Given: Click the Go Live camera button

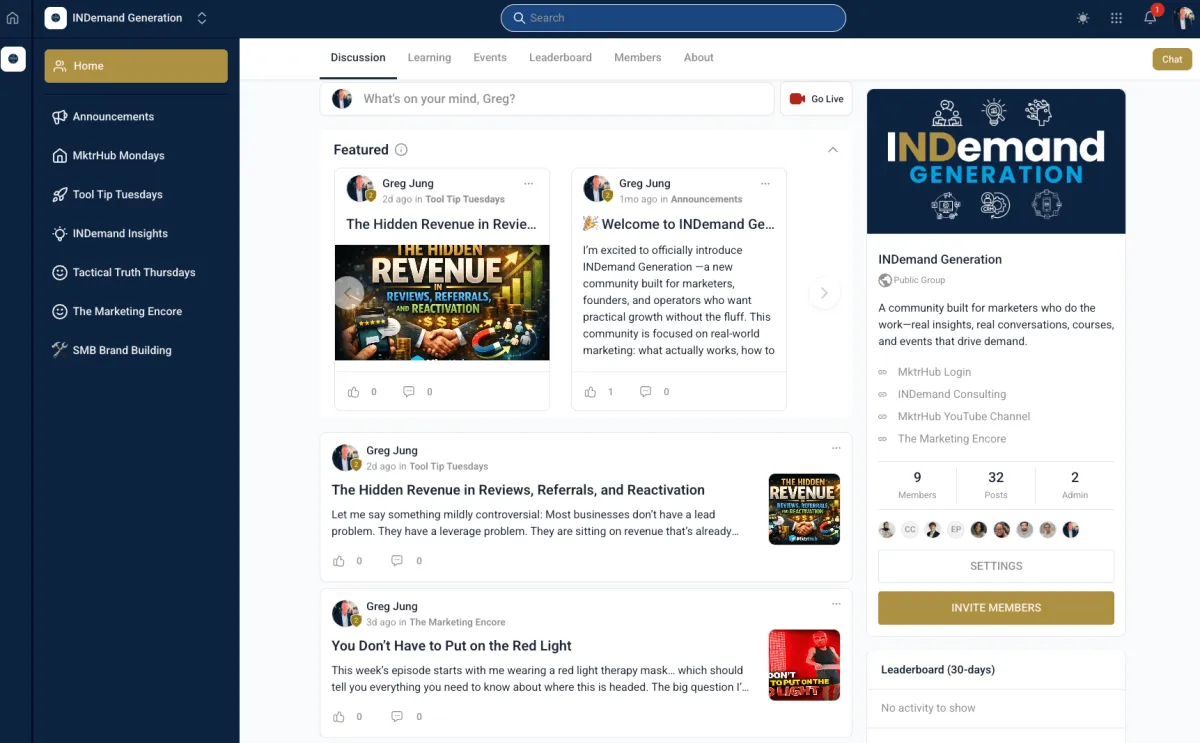Looking at the screenshot, I should tap(816, 99).
